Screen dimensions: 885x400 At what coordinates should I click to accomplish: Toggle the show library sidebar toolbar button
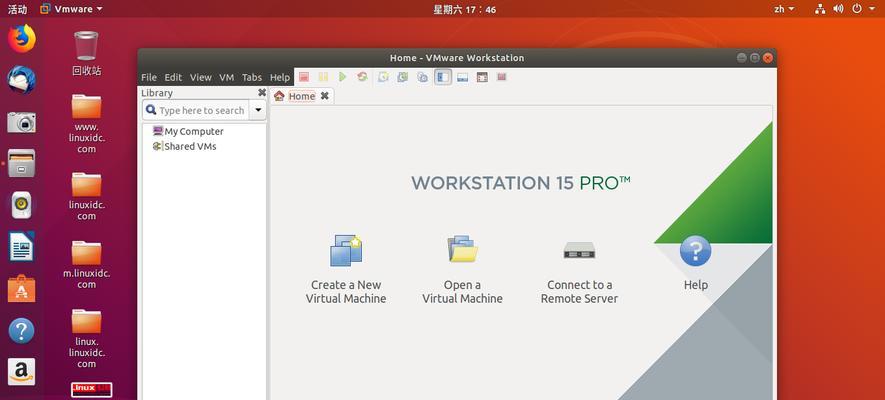[443, 77]
